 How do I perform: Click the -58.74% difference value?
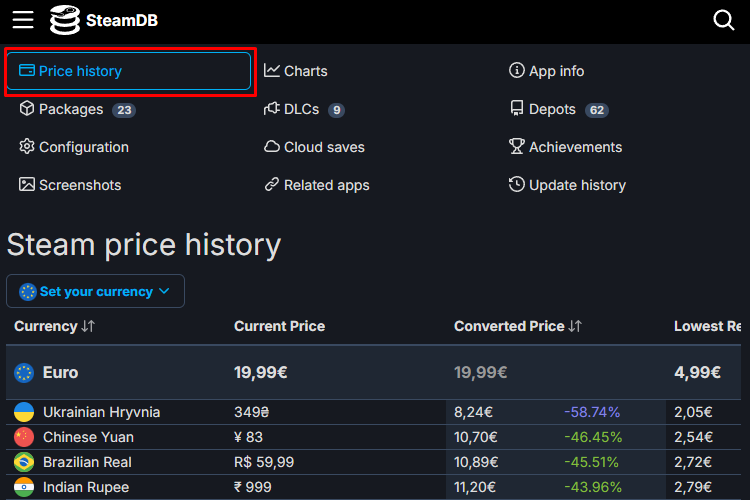[592, 412]
